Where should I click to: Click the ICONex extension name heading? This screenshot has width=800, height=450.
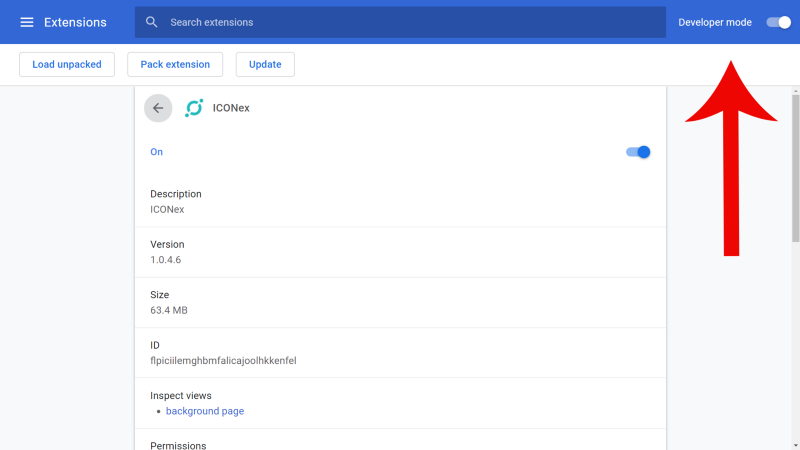(231, 108)
